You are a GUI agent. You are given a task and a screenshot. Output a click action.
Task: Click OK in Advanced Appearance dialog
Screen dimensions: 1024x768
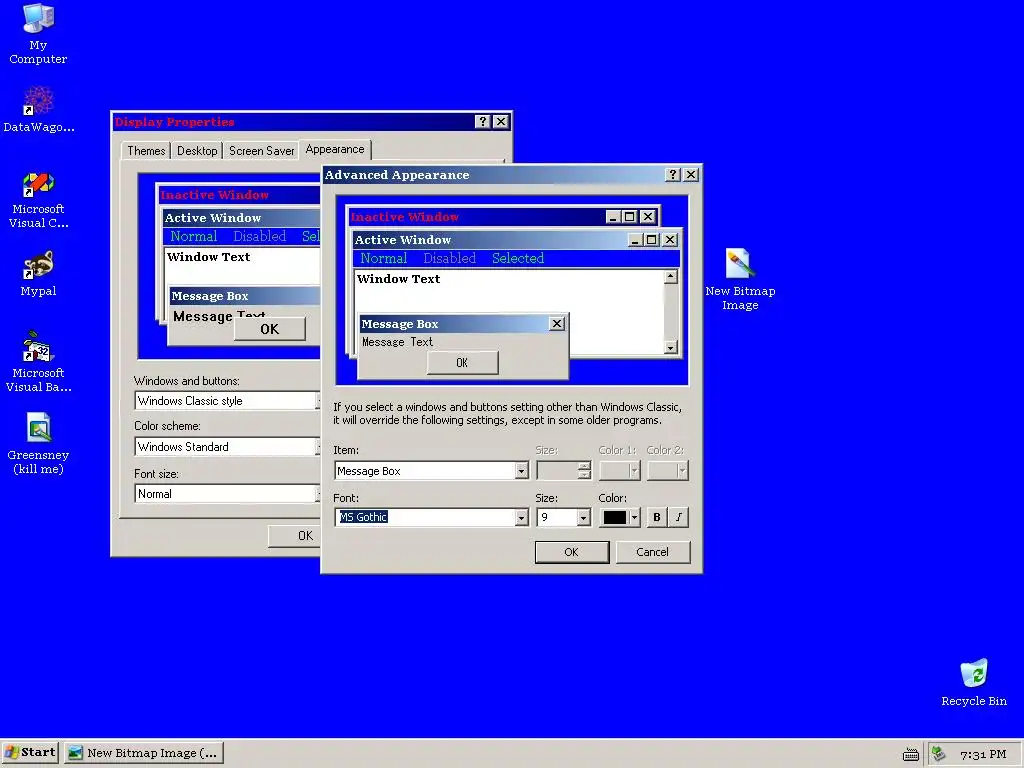coord(571,552)
